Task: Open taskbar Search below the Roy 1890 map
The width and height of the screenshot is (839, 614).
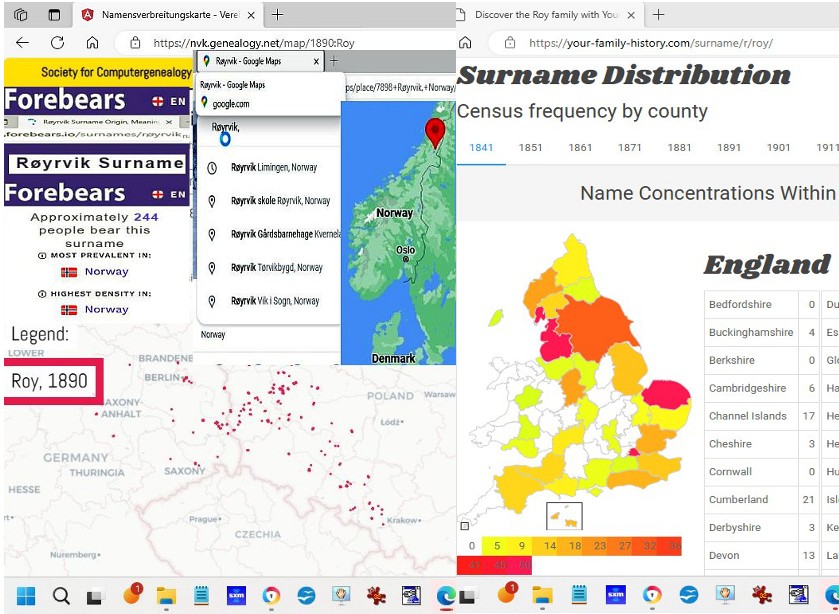Action: point(61,595)
